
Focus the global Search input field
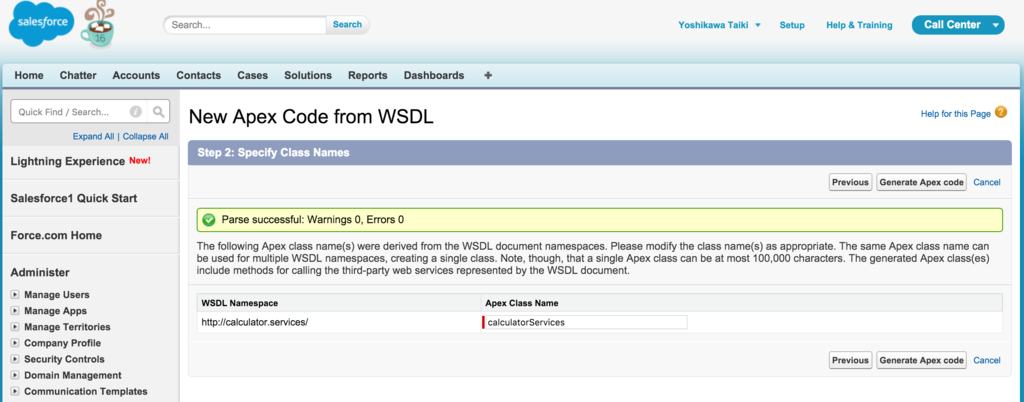[245, 25]
